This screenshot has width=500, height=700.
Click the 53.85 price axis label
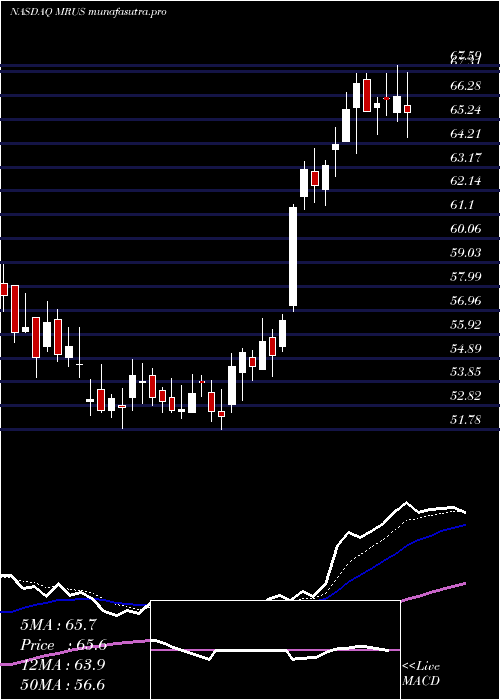pos(466,372)
